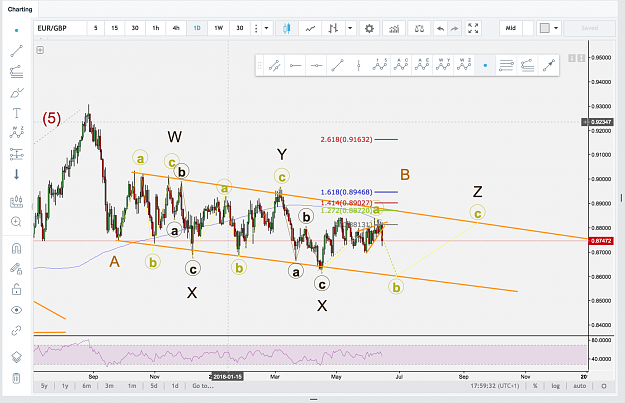
Task: Select bar chart style
Action: pyautogui.click(x=333, y=28)
